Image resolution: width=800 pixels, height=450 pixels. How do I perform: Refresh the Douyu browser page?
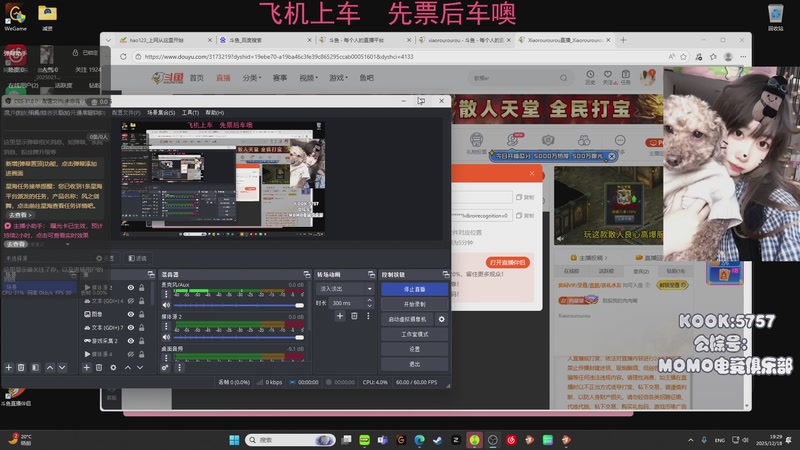[x=123, y=57]
